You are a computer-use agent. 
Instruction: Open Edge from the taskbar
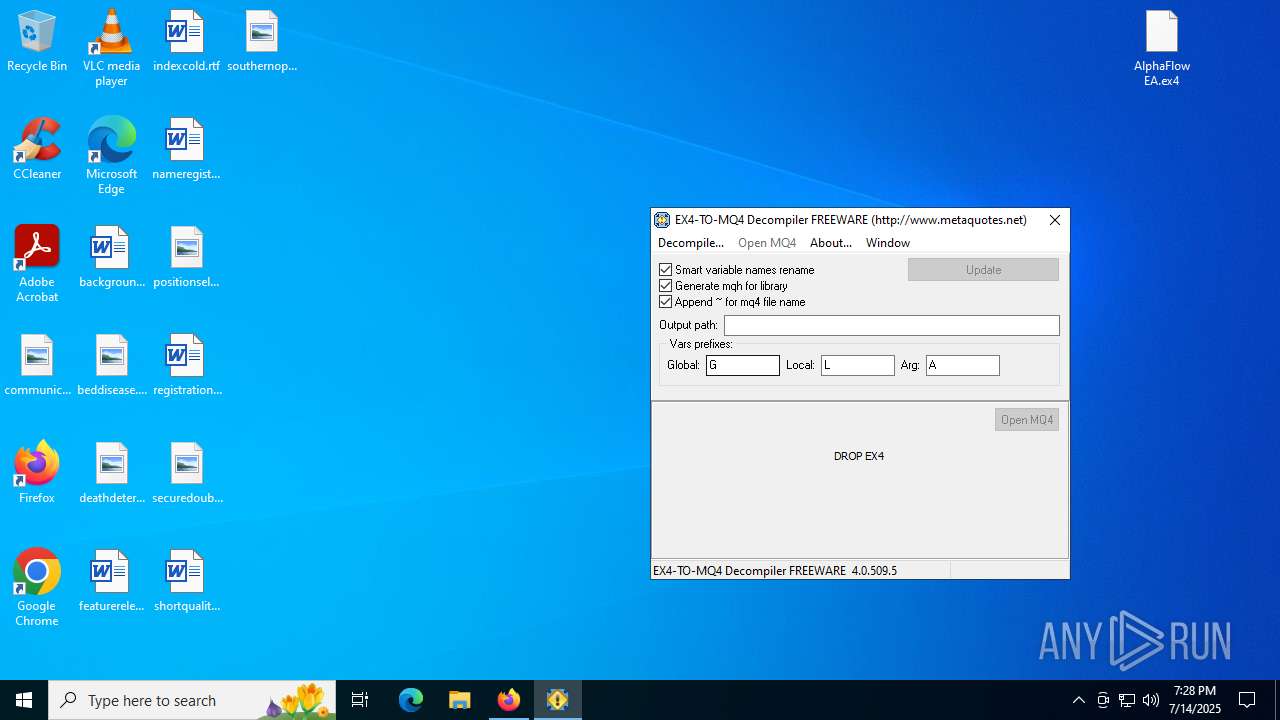point(411,700)
